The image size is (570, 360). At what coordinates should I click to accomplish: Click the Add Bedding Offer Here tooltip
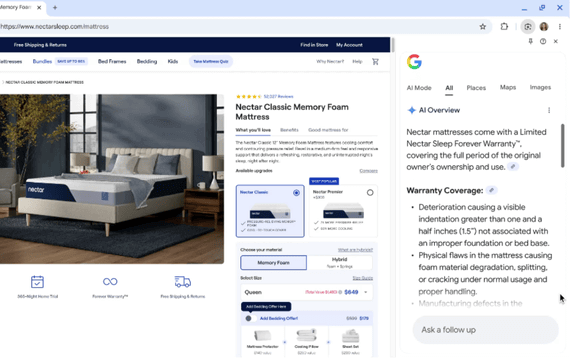(266, 307)
